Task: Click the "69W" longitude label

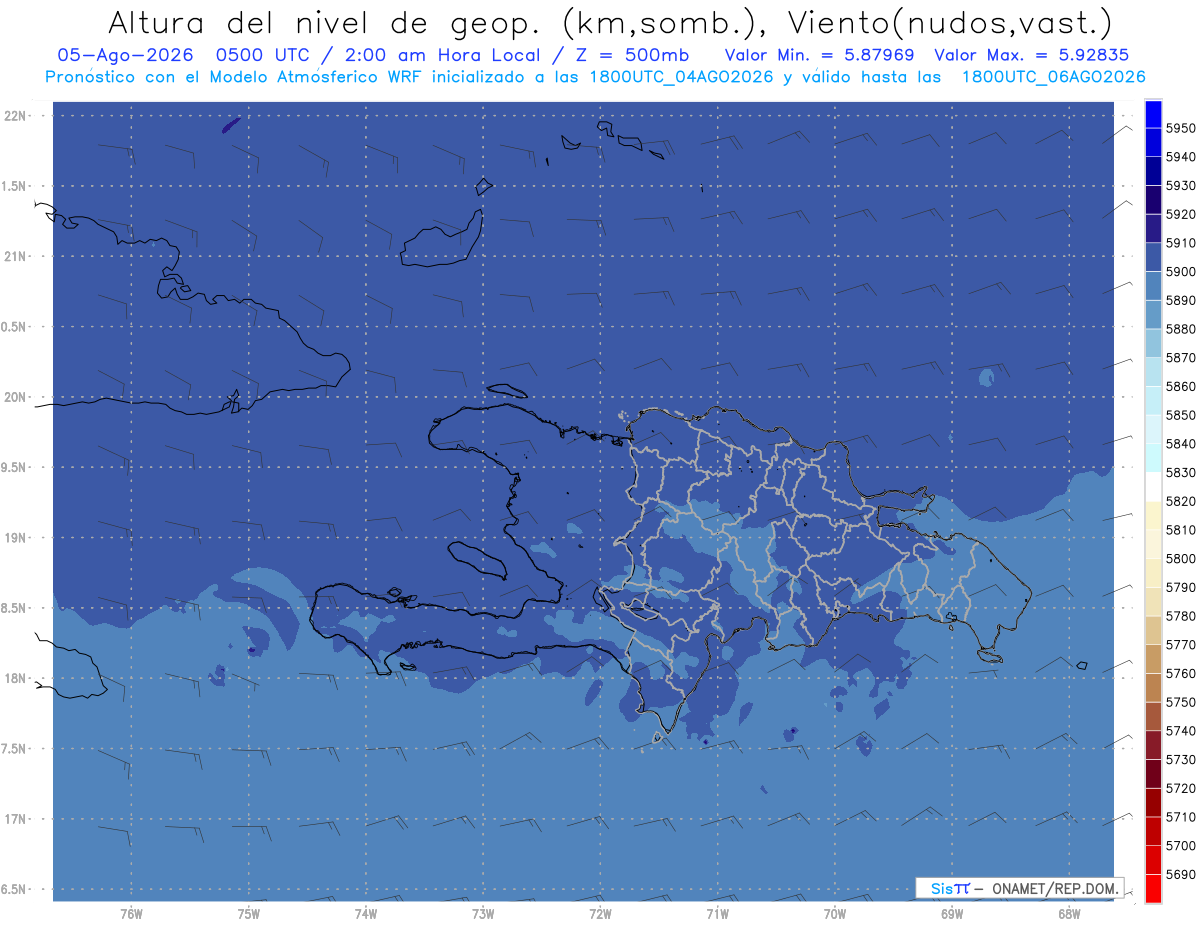Action: [x=952, y=913]
